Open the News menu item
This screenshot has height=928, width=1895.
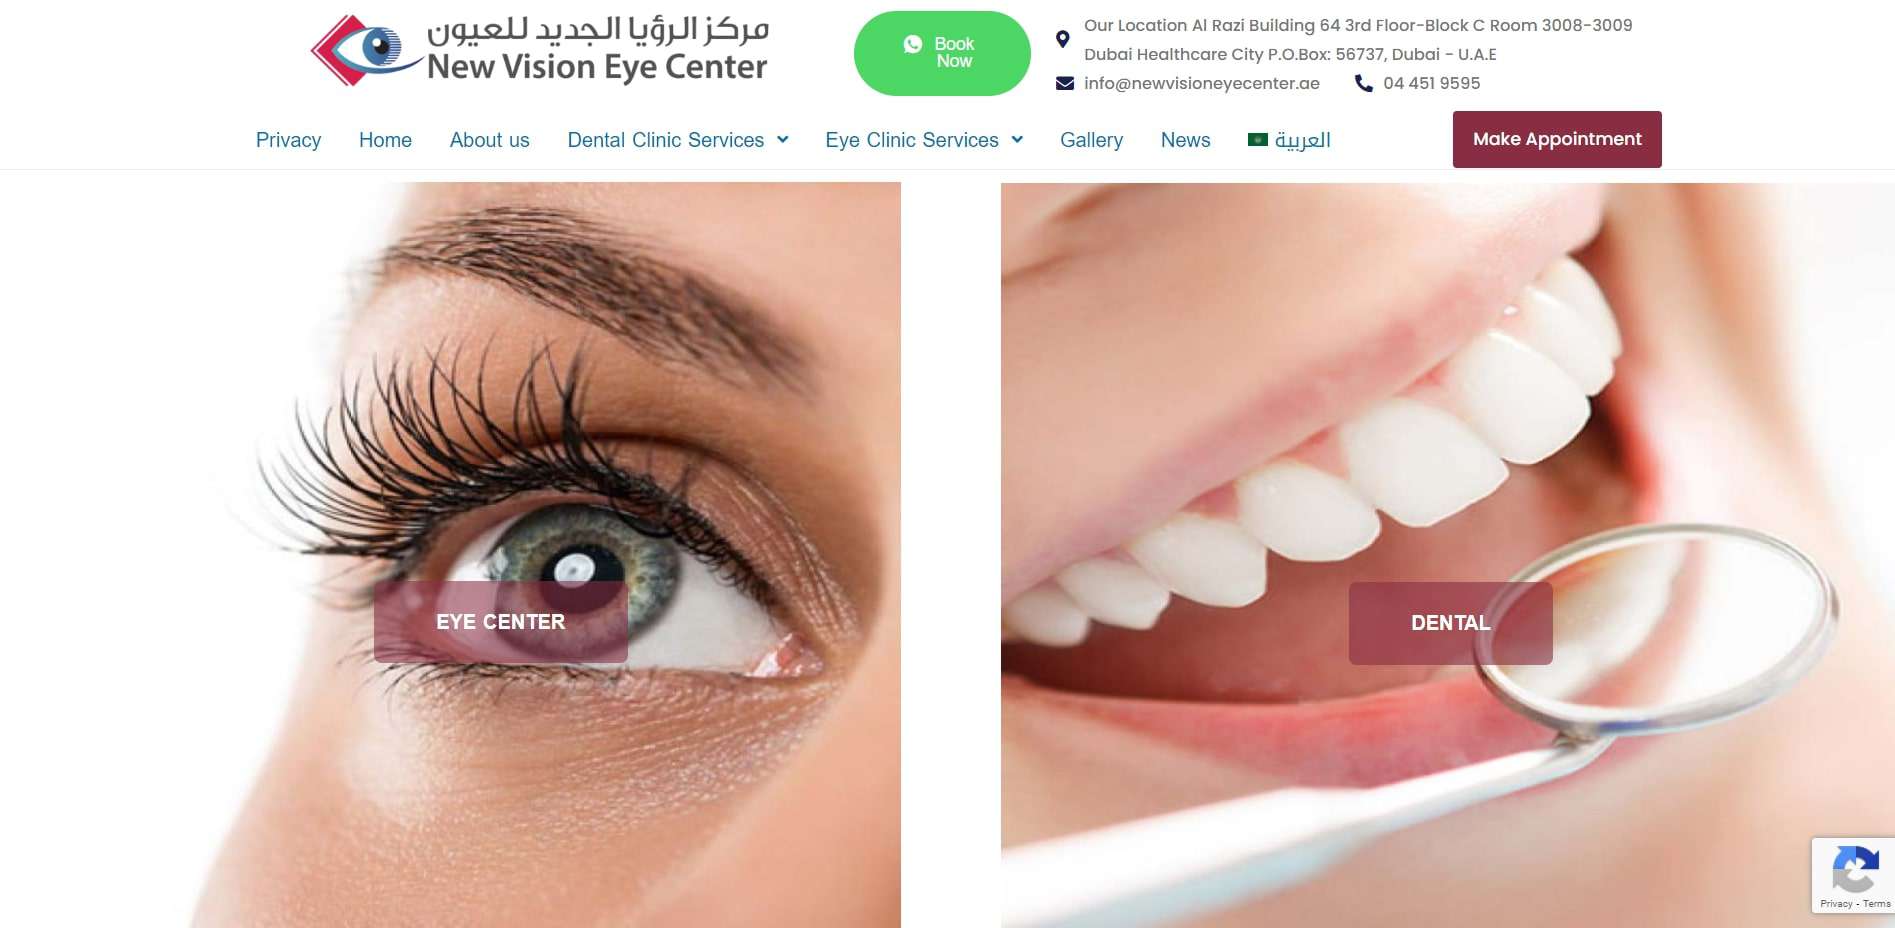coord(1185,140)
